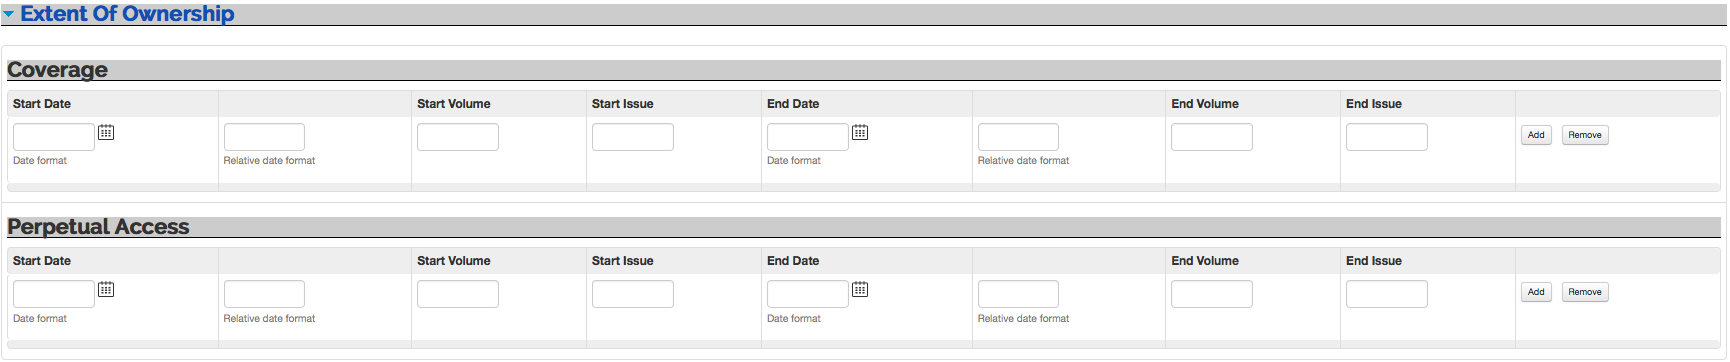Viewport: 1730px width, 362px height.
Task: Focus the Coverage End Issue field
Action: coord(1387,137)
